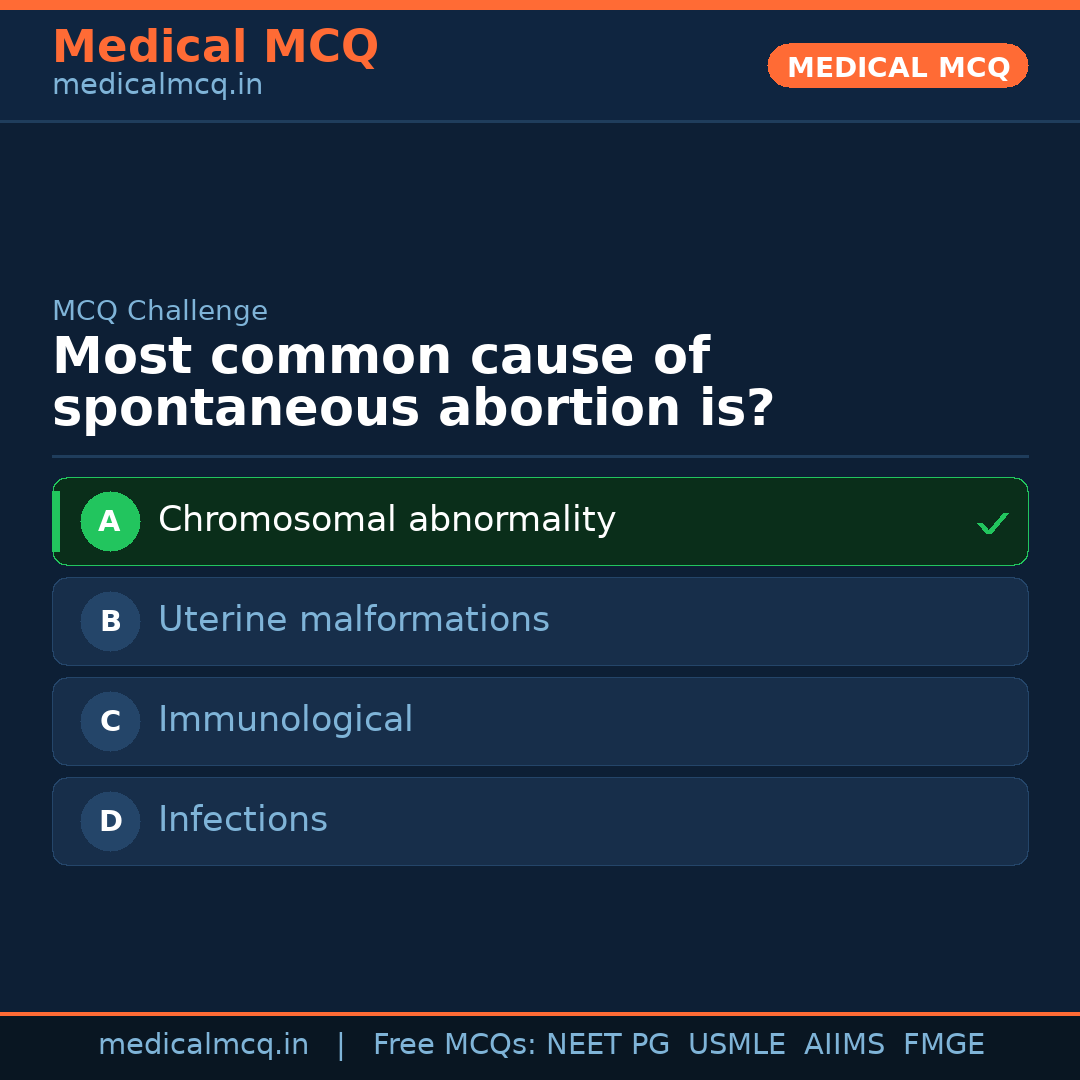Click USMLE in the footer
Screen dimensions: 1080x1080
[736, 1045]
